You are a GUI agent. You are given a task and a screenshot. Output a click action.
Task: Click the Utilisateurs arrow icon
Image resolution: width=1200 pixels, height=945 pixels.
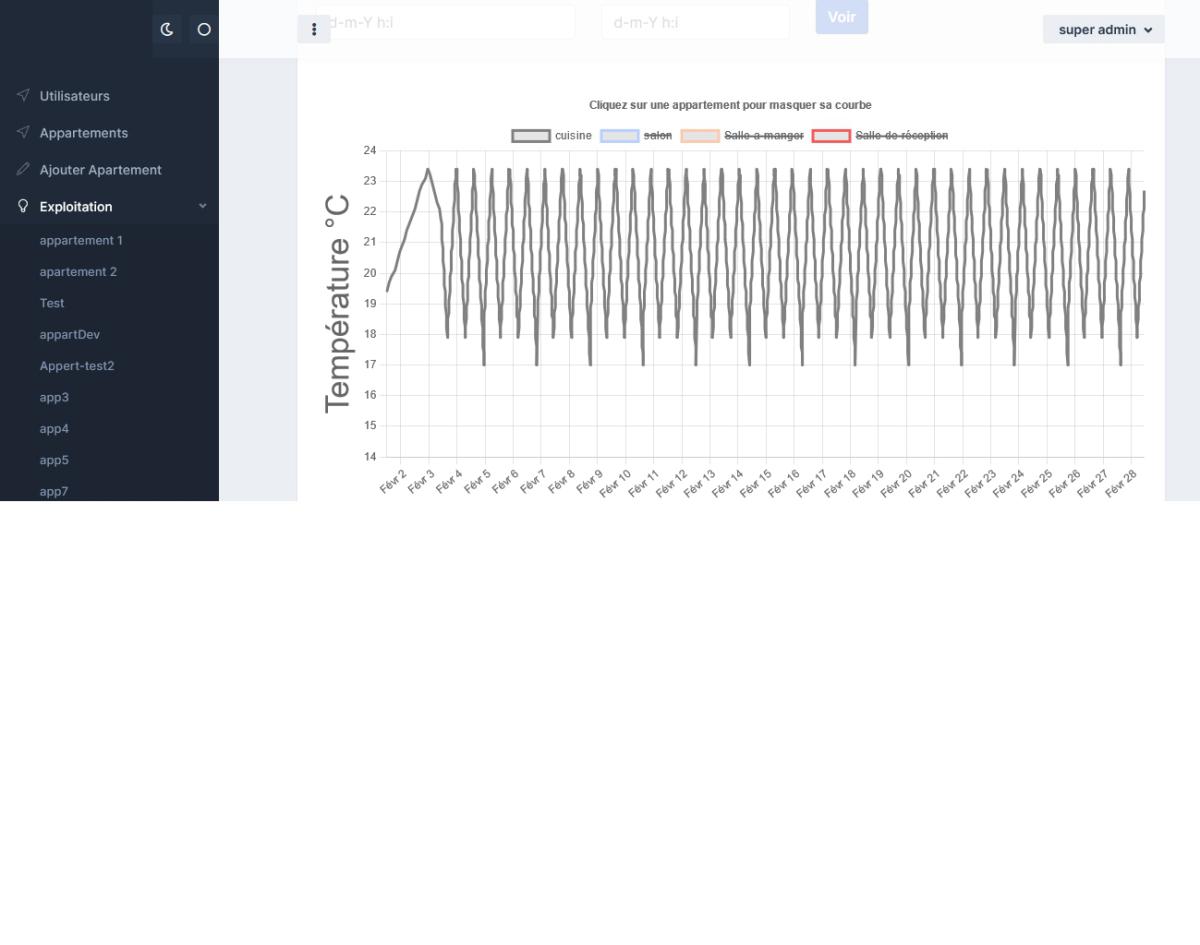click(x=23, y=96)
